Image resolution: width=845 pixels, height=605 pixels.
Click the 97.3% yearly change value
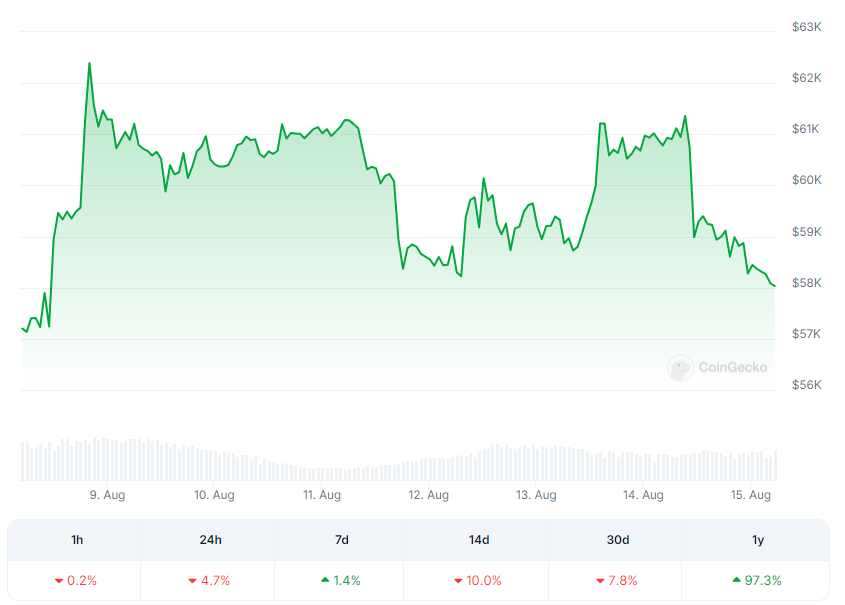pos(763,580)
